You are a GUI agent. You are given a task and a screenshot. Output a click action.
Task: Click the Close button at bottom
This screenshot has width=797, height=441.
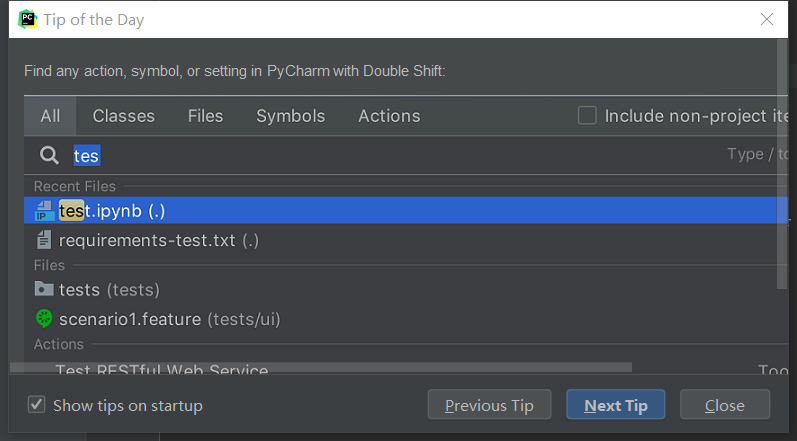pos(724,405)
